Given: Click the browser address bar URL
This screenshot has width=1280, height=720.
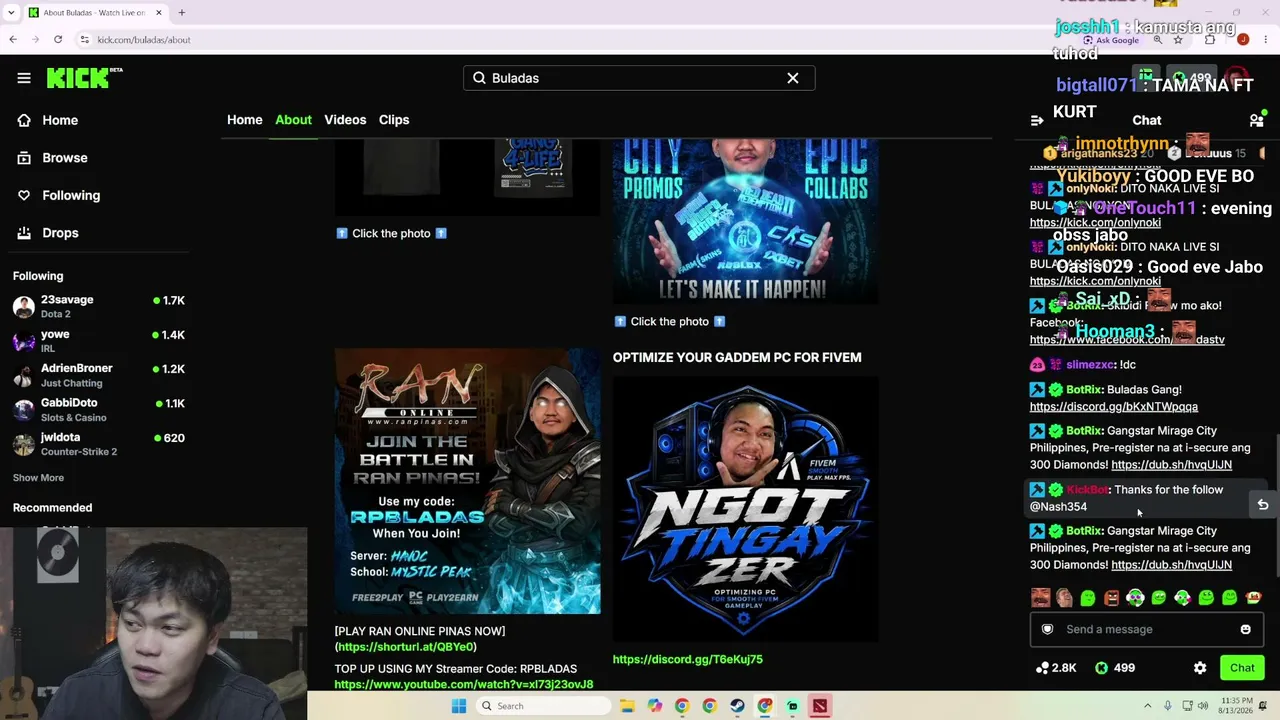Looking at the screenshot, I should [x=144, y=40].
